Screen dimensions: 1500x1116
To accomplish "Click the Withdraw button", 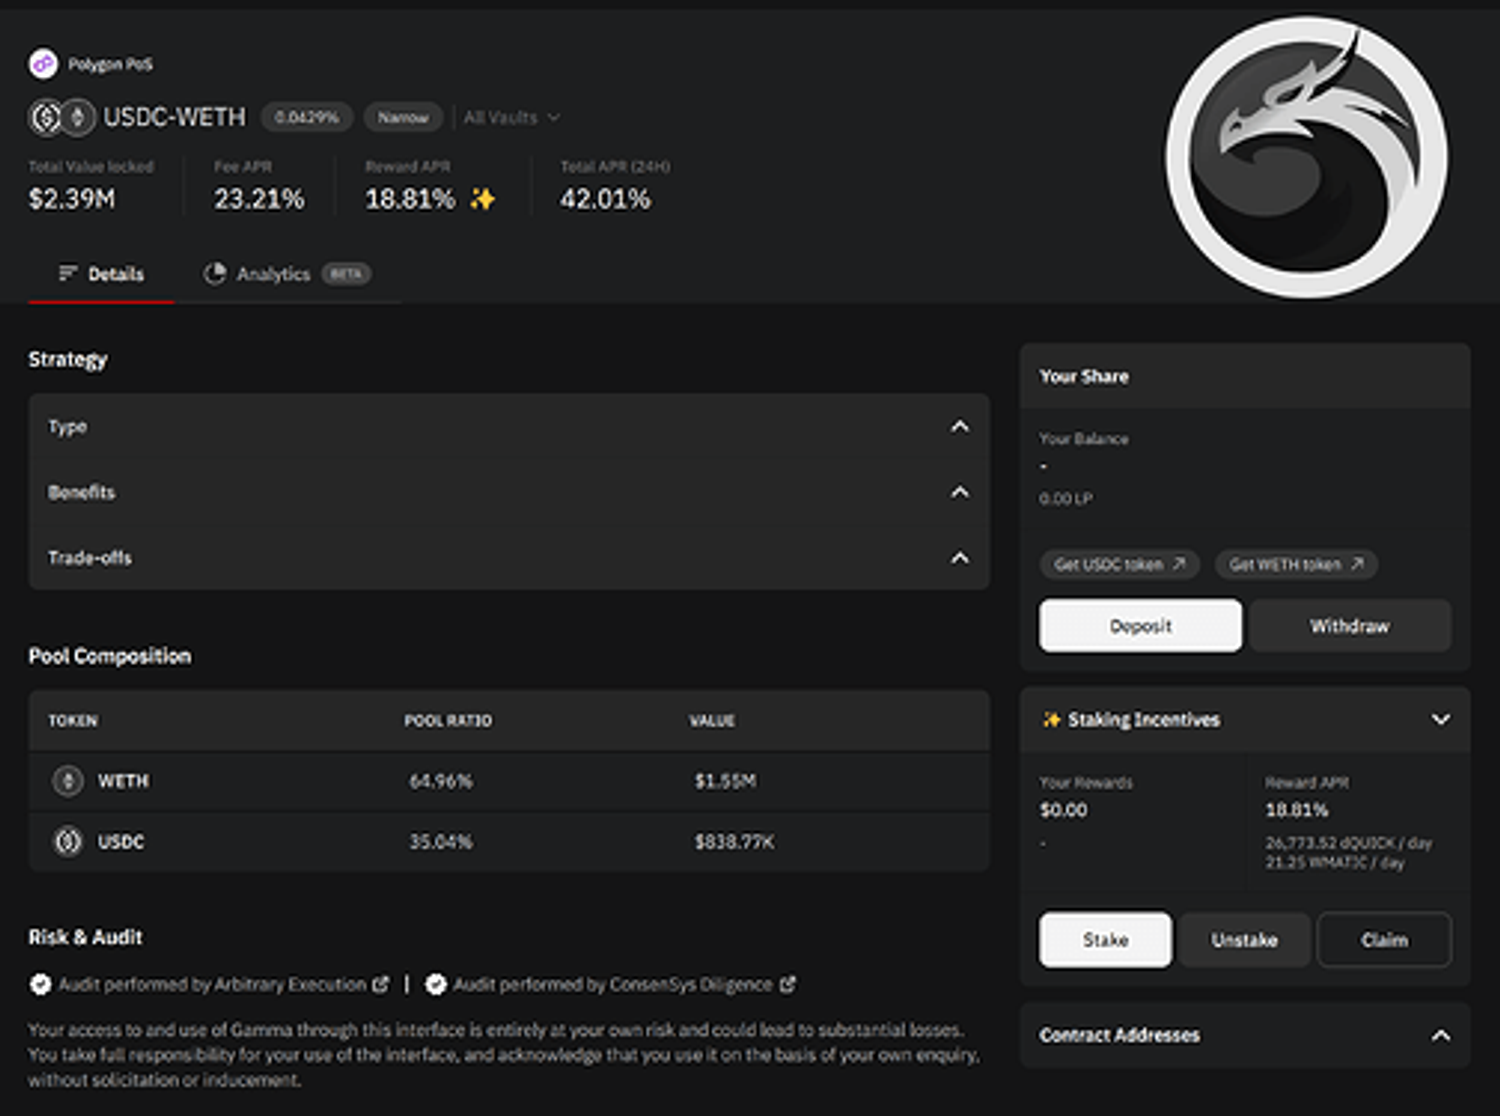I will click(1349, 626).
